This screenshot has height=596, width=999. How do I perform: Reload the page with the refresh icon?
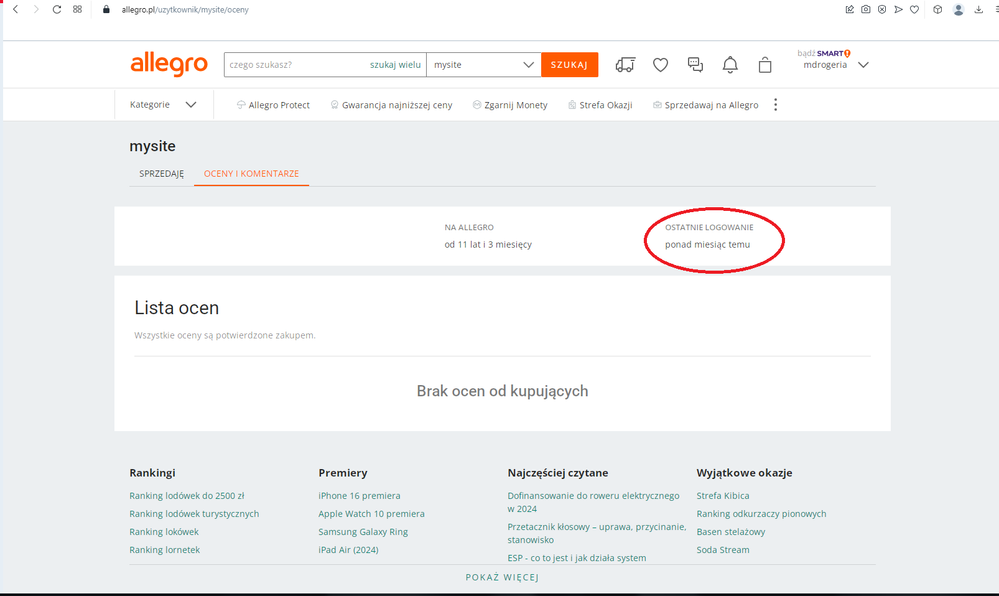(57, 10)
